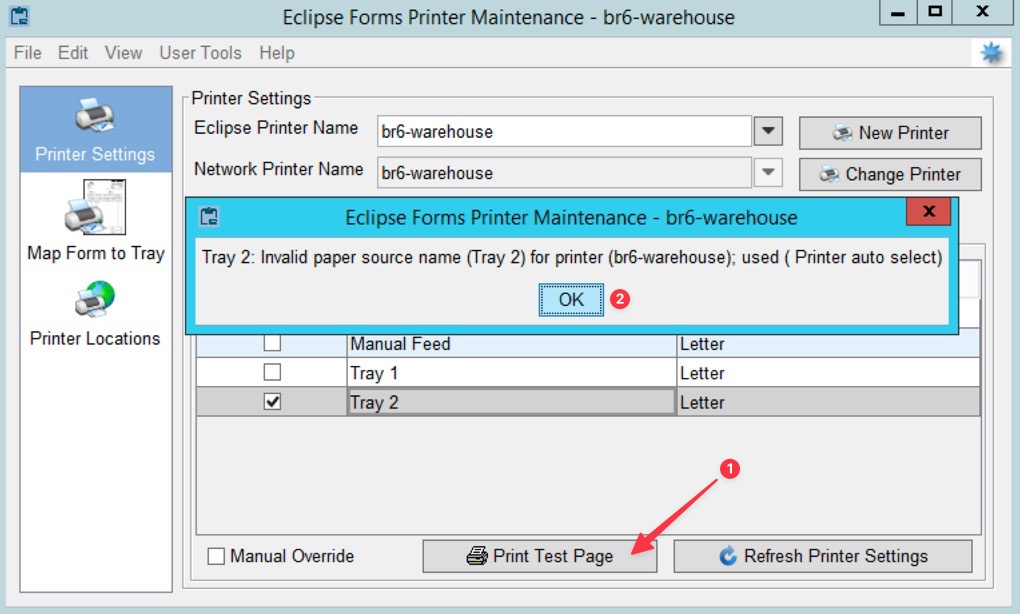Toggle the Tray 1 checkbox

(x=272, y=372)
